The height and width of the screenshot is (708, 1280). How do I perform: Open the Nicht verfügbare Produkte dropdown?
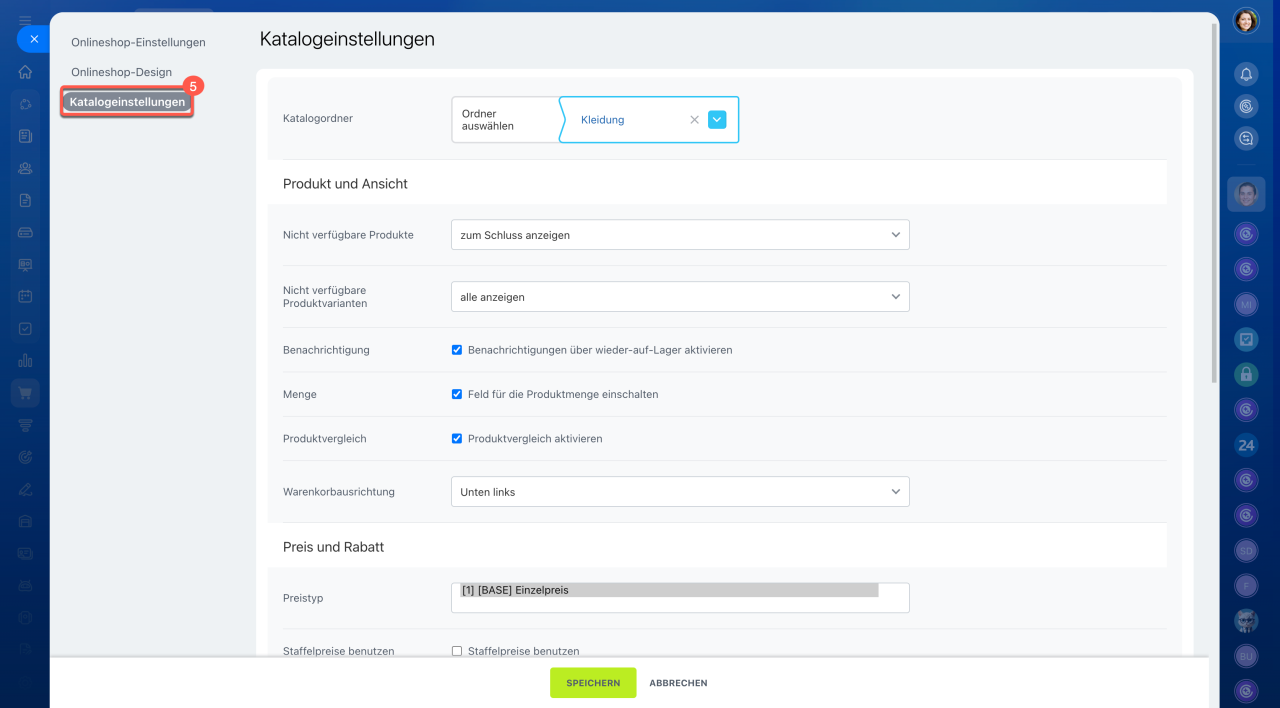(x=680, y=235)
